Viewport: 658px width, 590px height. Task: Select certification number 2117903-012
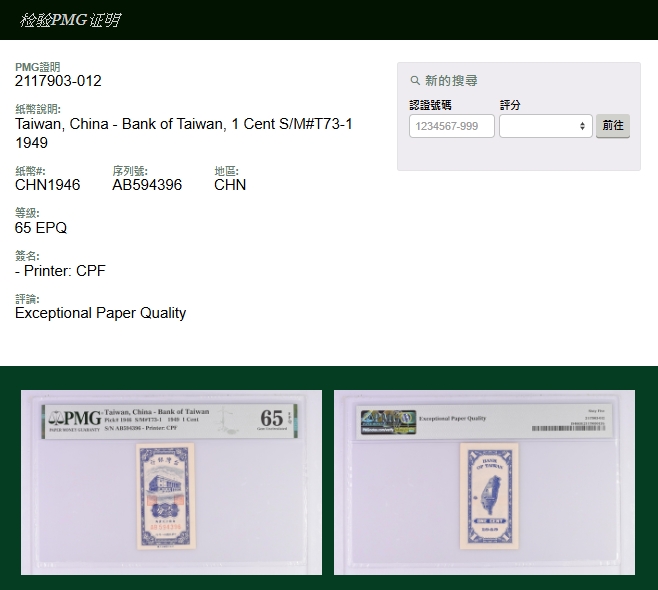point(58,81)
